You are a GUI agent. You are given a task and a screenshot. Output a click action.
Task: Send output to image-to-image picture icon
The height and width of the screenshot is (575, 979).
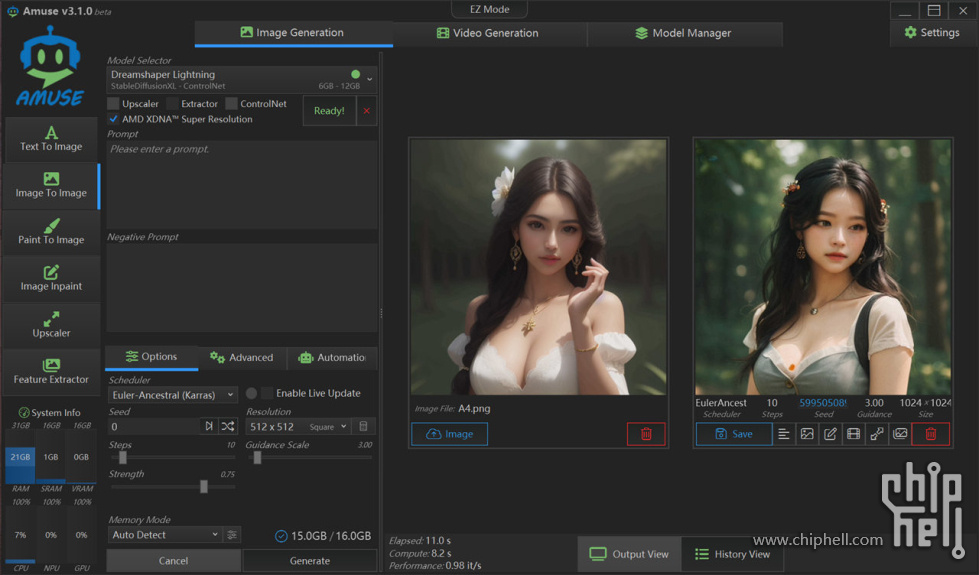coord(807,434)
